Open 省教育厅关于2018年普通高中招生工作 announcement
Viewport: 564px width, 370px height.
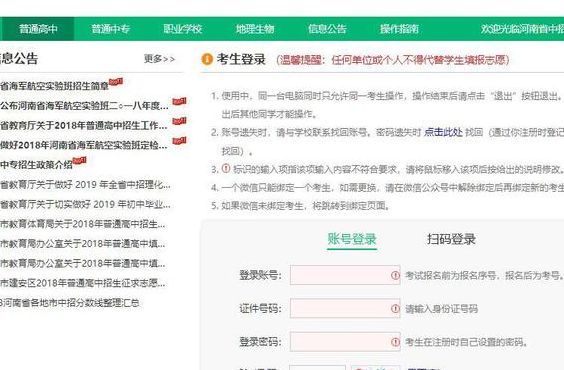point(84,126)
